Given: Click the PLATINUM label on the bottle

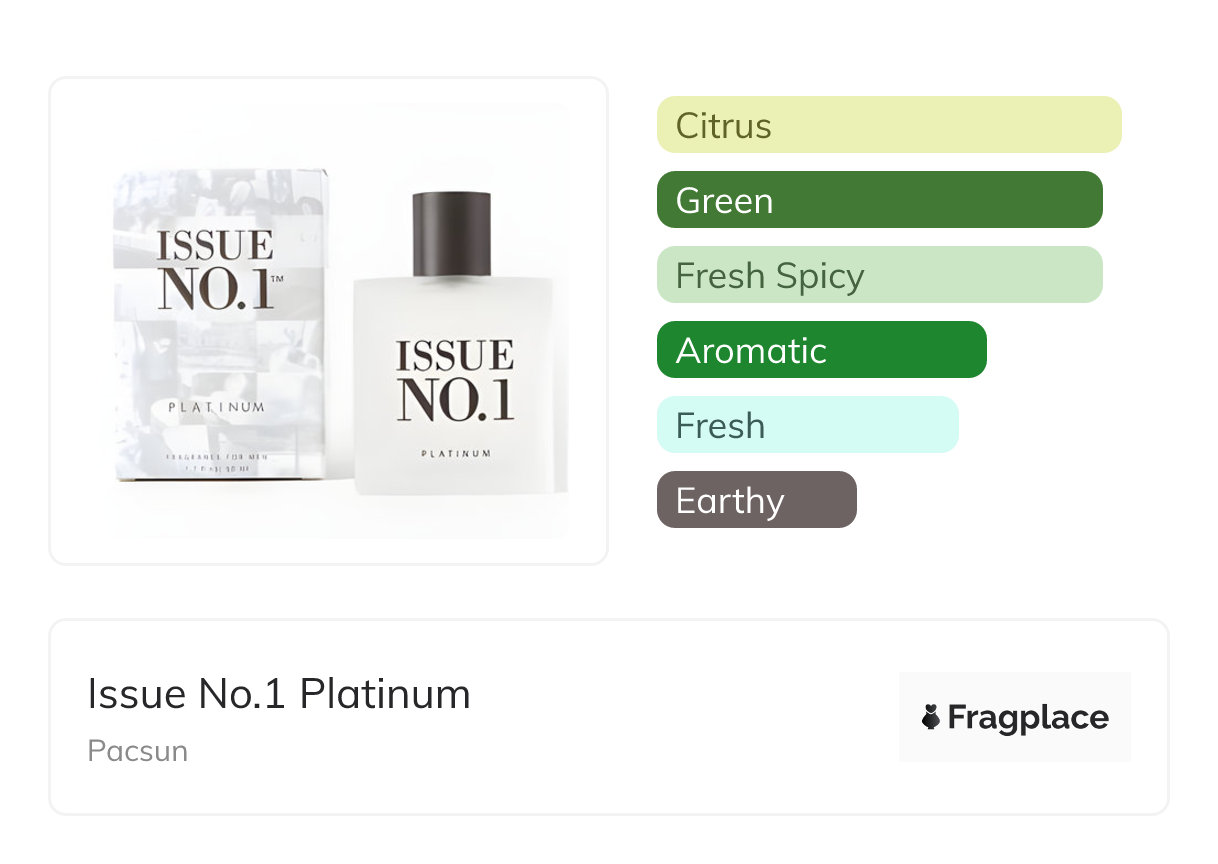Looking at the screenshot, I should click(455, 453).
